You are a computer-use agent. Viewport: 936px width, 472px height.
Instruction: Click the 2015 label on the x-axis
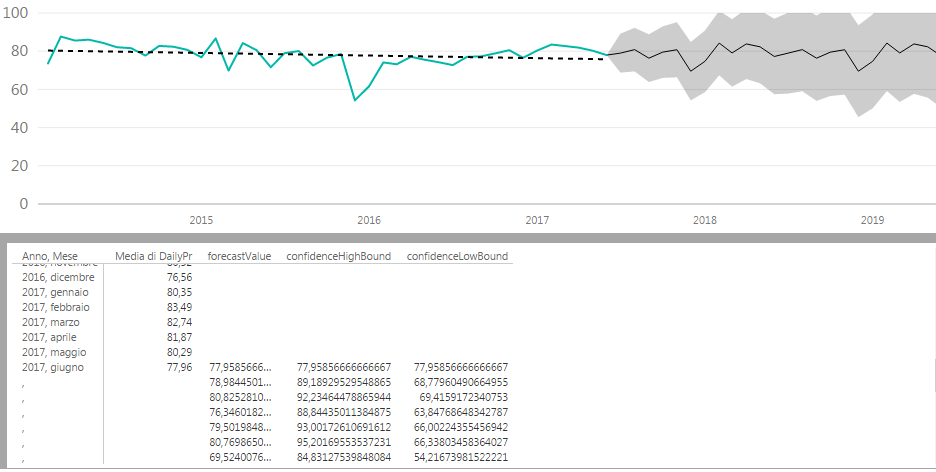point(201,220)
